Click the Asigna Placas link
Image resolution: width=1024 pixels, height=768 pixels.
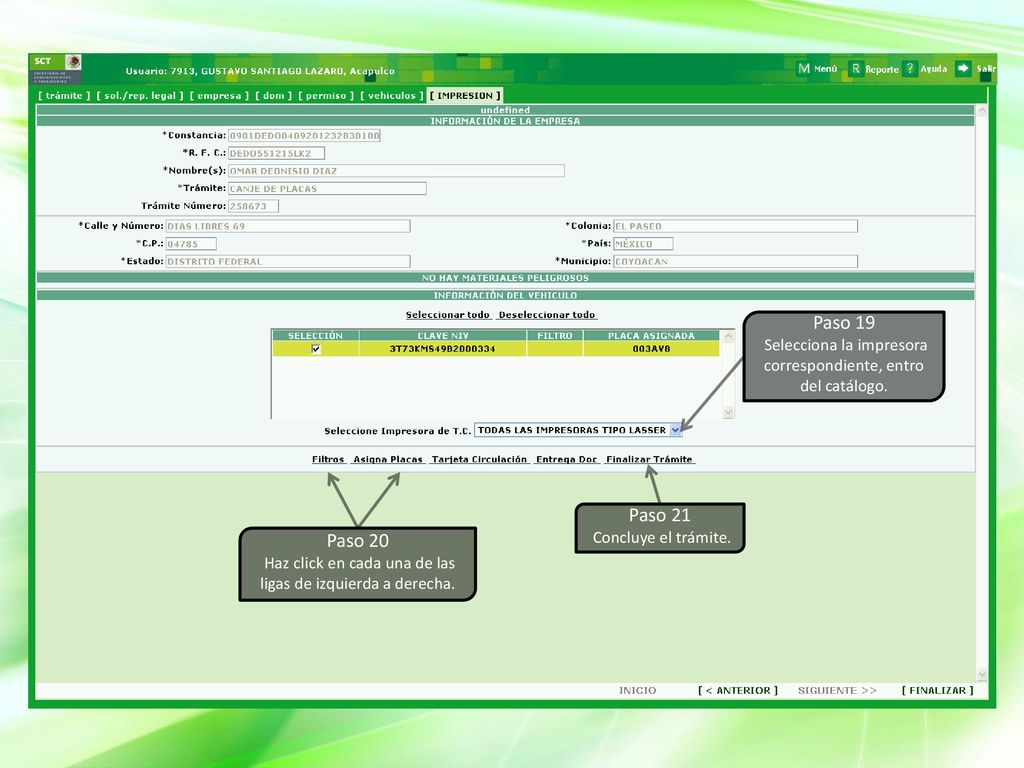point(388,459)
